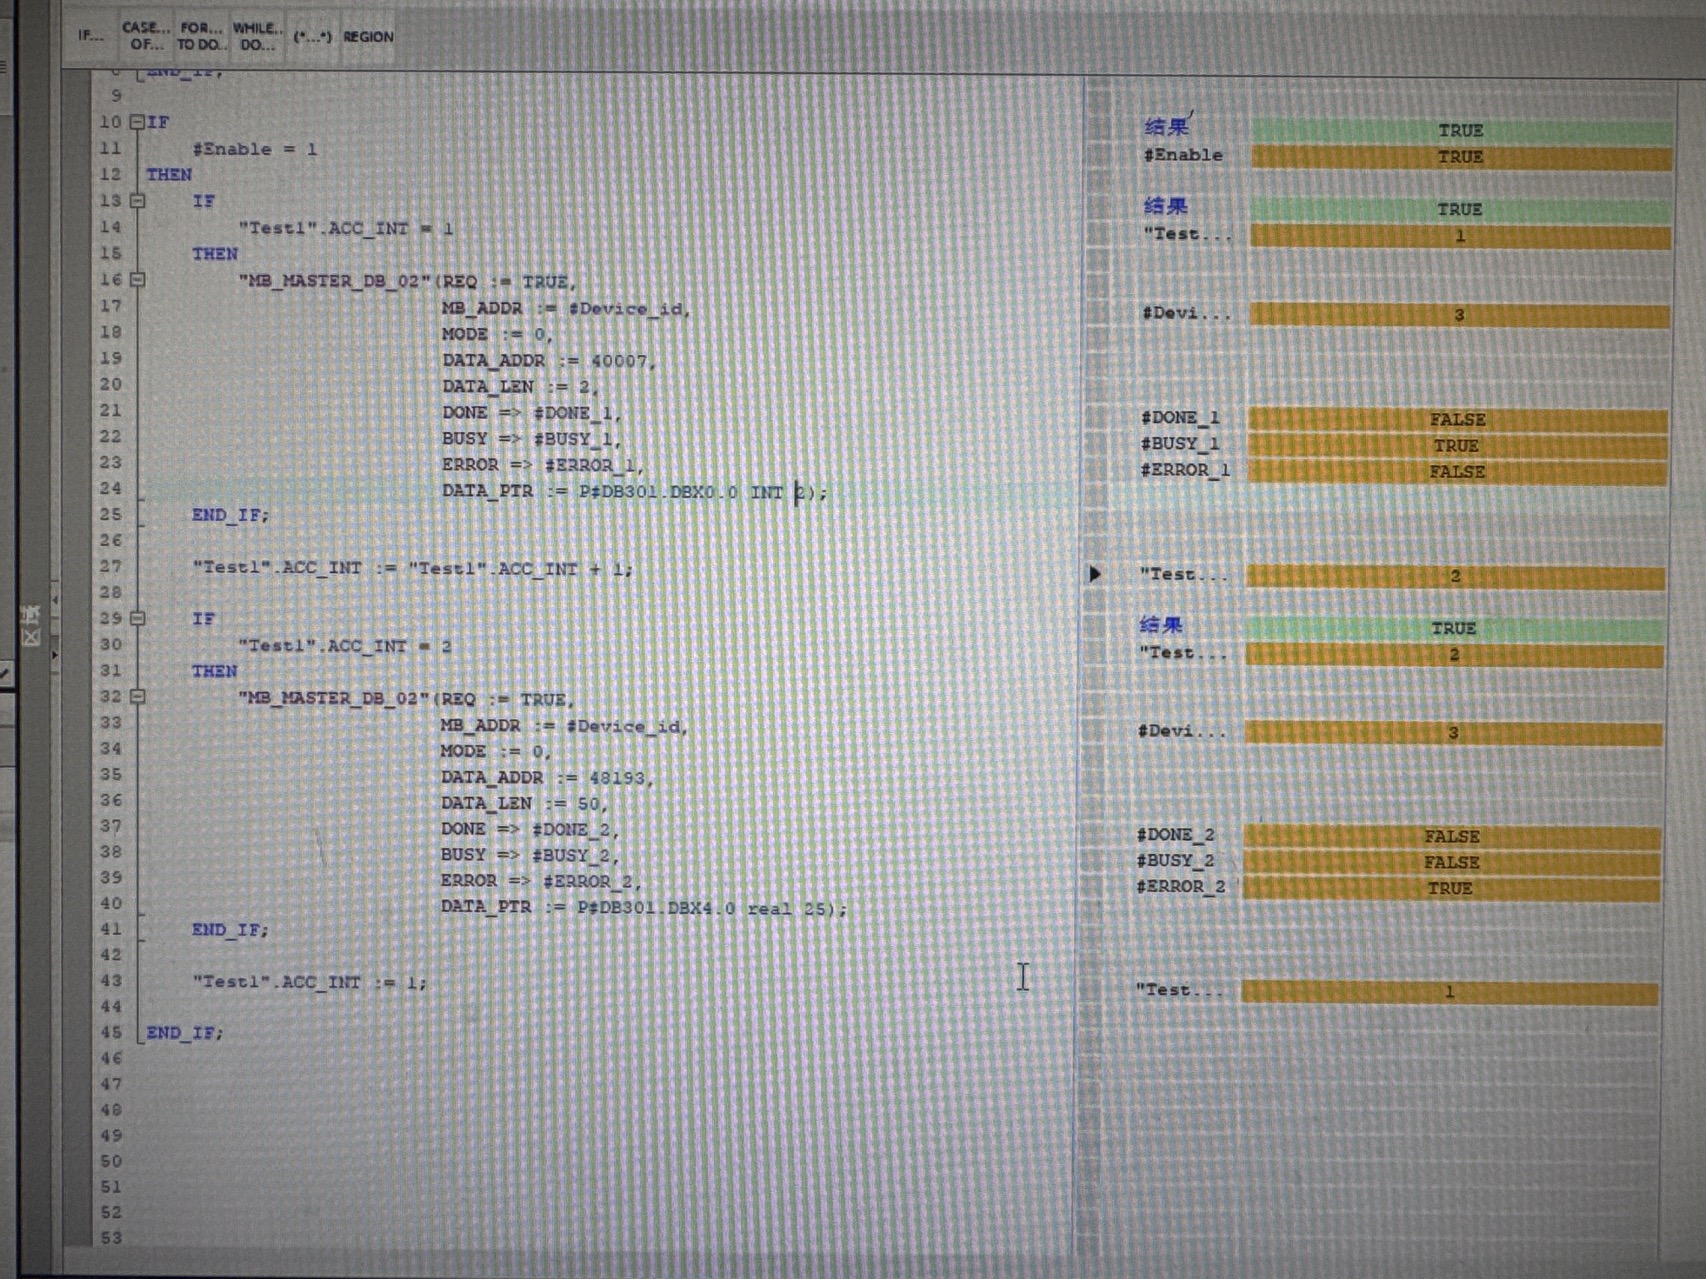Click the 'DONE => #DONE_2' line
This screenshot has width=1706, height=1279.
pyautogui.click(x=530, y=829)
